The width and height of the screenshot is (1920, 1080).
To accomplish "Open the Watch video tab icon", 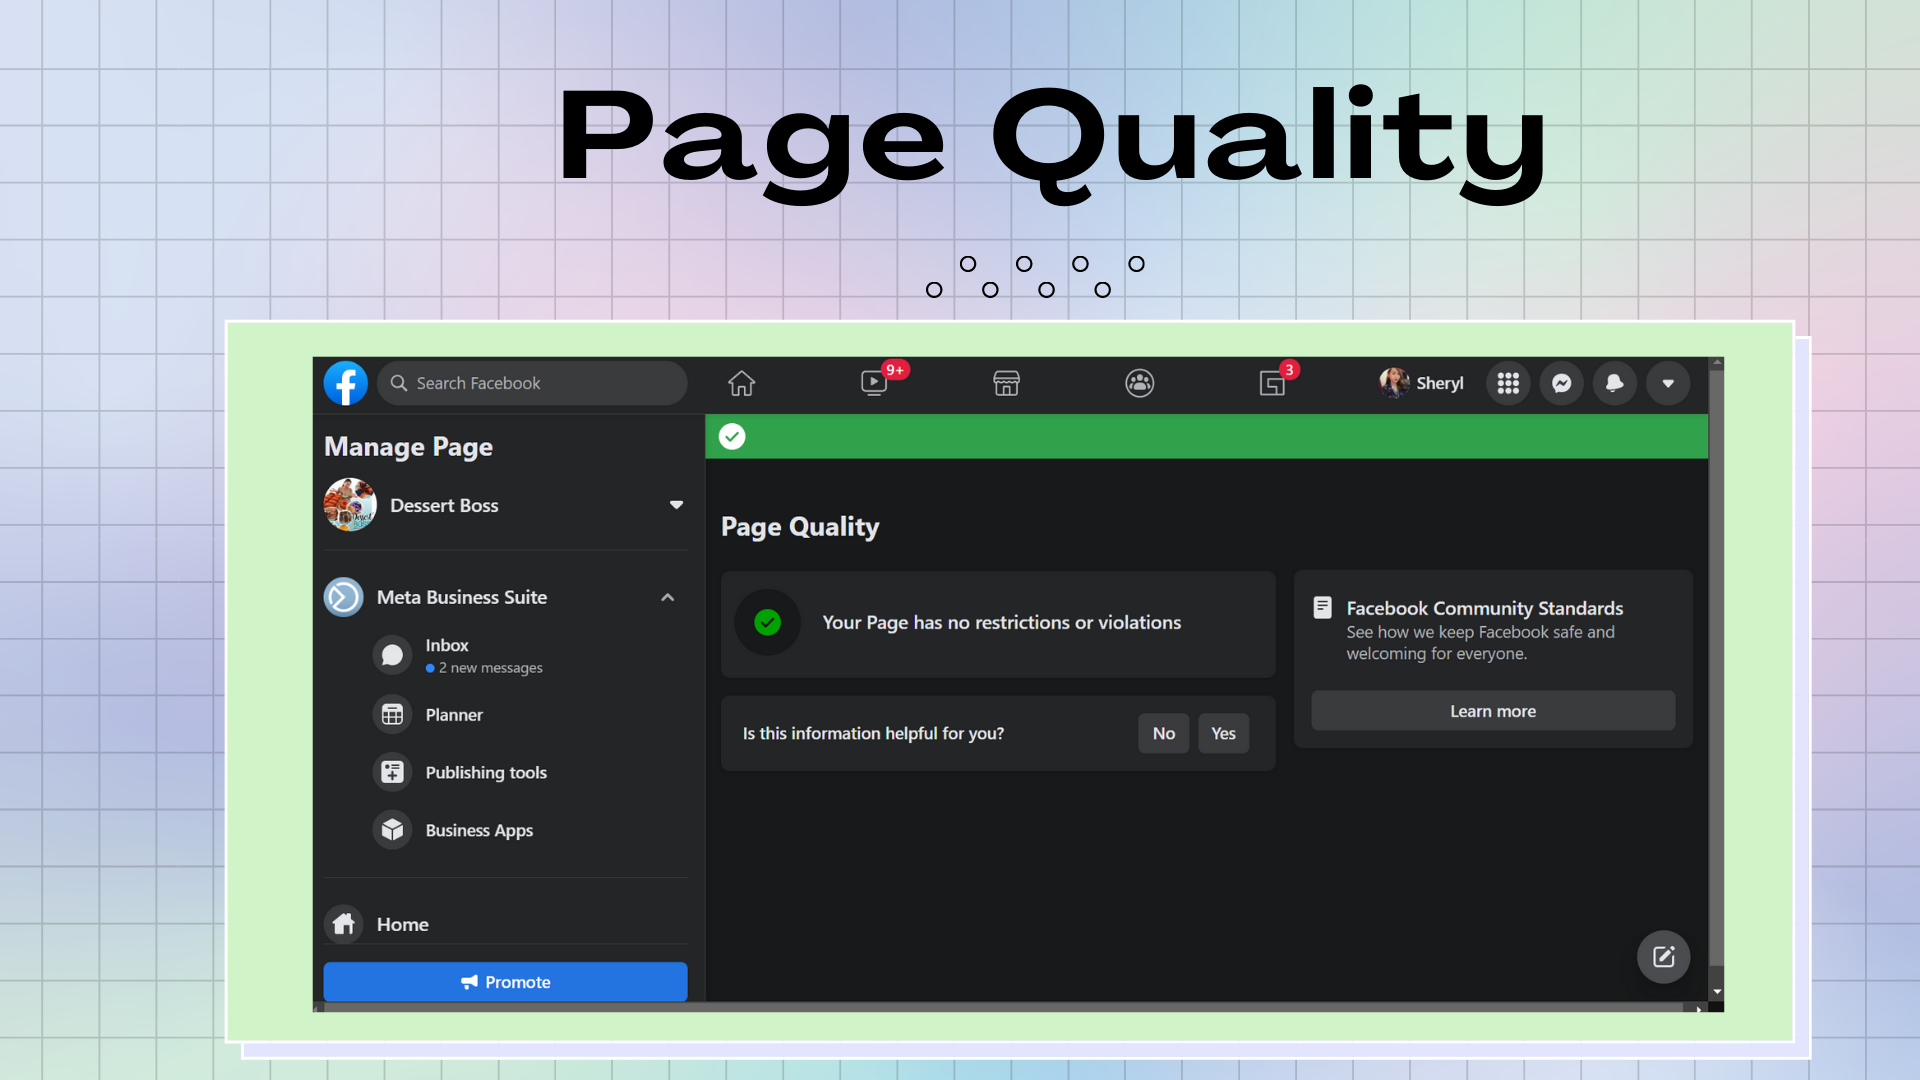I will click(x=873, y=383).
